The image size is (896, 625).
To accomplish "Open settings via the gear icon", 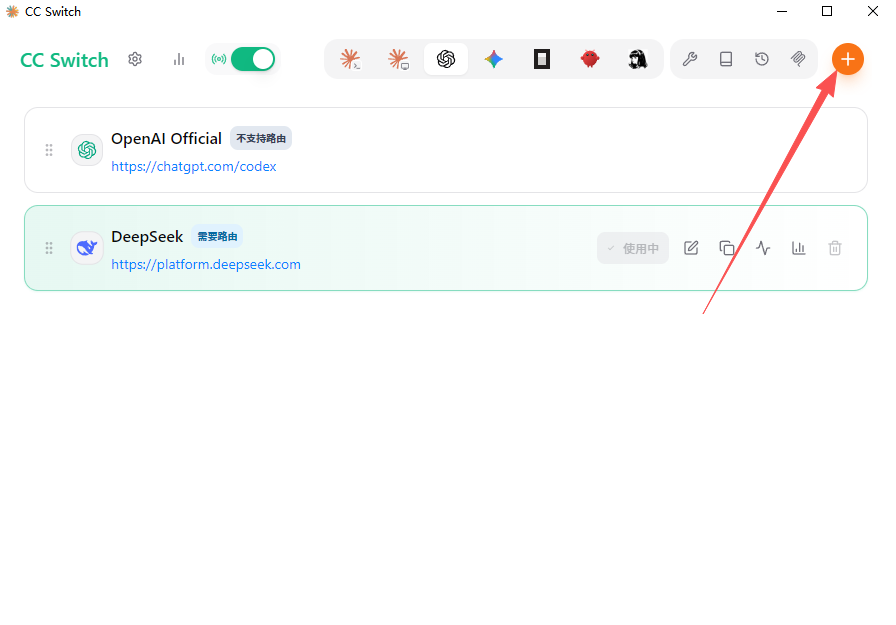I will click(135, 59).
